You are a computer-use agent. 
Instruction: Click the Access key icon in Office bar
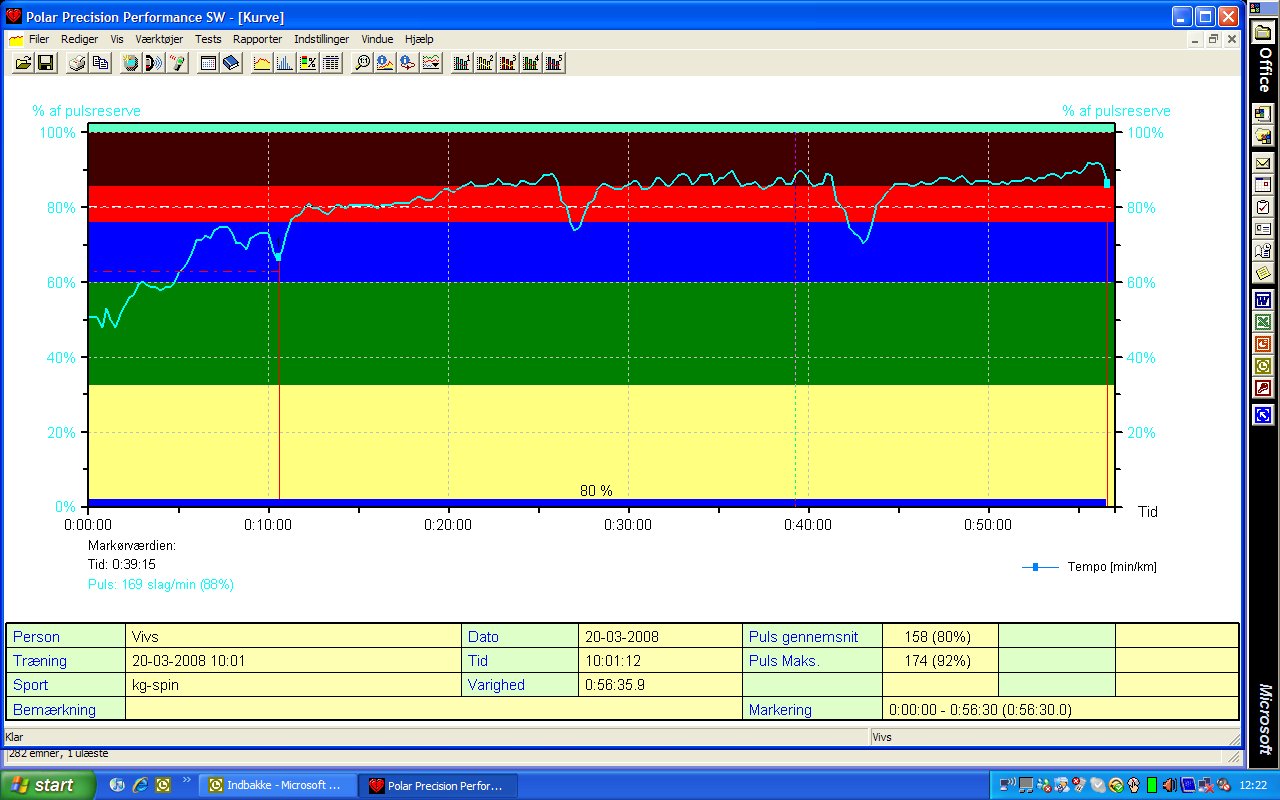(1263, 388)
